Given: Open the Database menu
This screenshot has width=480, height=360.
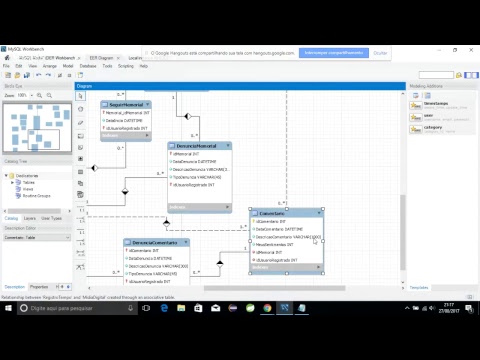Looking at the screenshot, I should 88,66.
